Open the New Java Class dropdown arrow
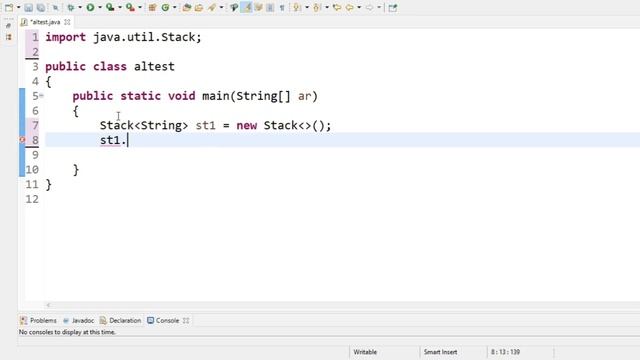The height and width of the screenshot is (360, 640). pos(174,7)
